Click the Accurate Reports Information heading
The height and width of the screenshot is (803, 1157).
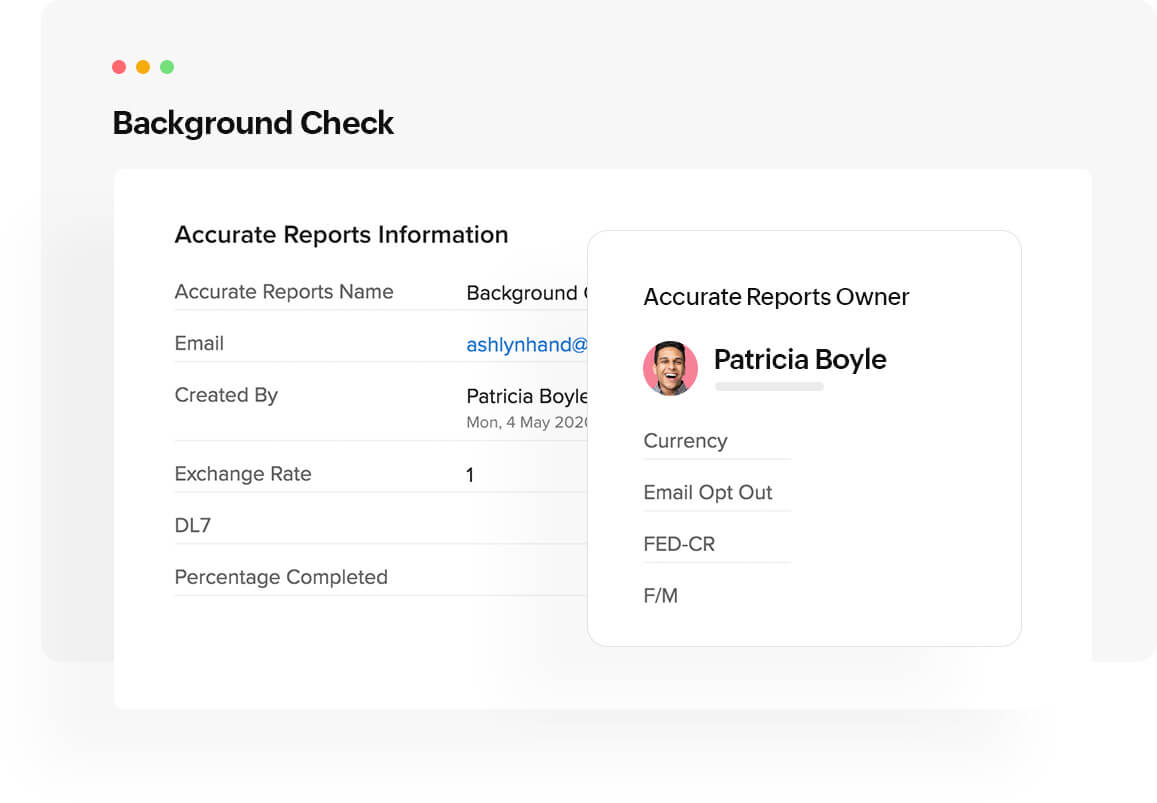pos(341,235)
